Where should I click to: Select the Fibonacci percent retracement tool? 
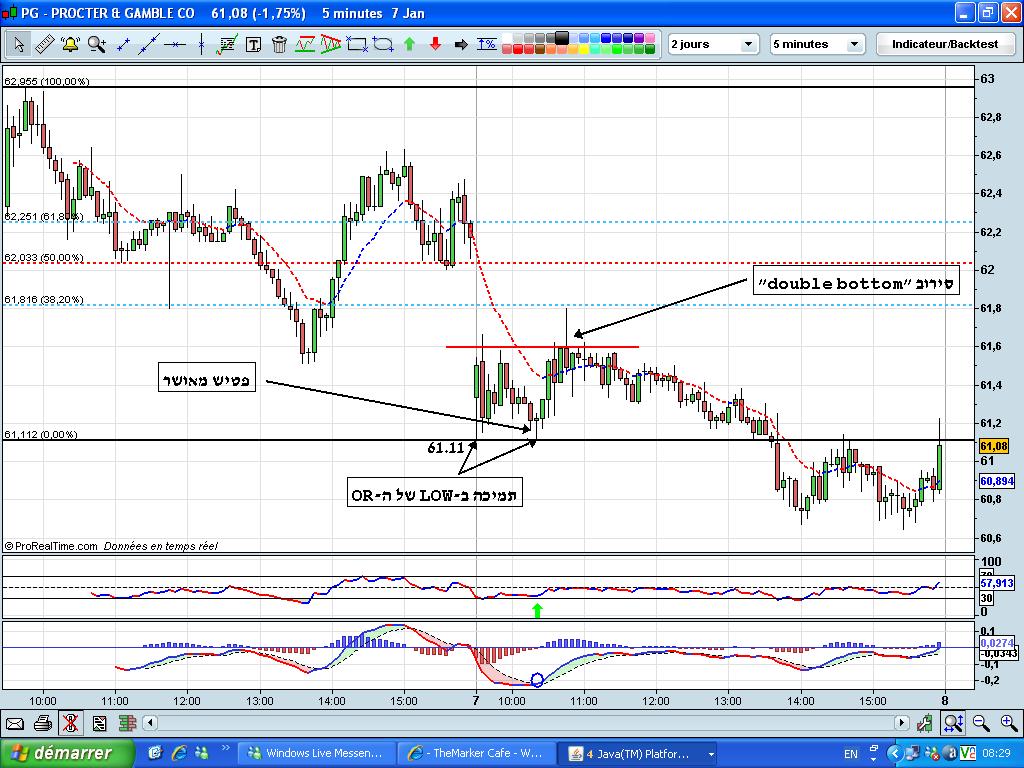pos(487,44)
